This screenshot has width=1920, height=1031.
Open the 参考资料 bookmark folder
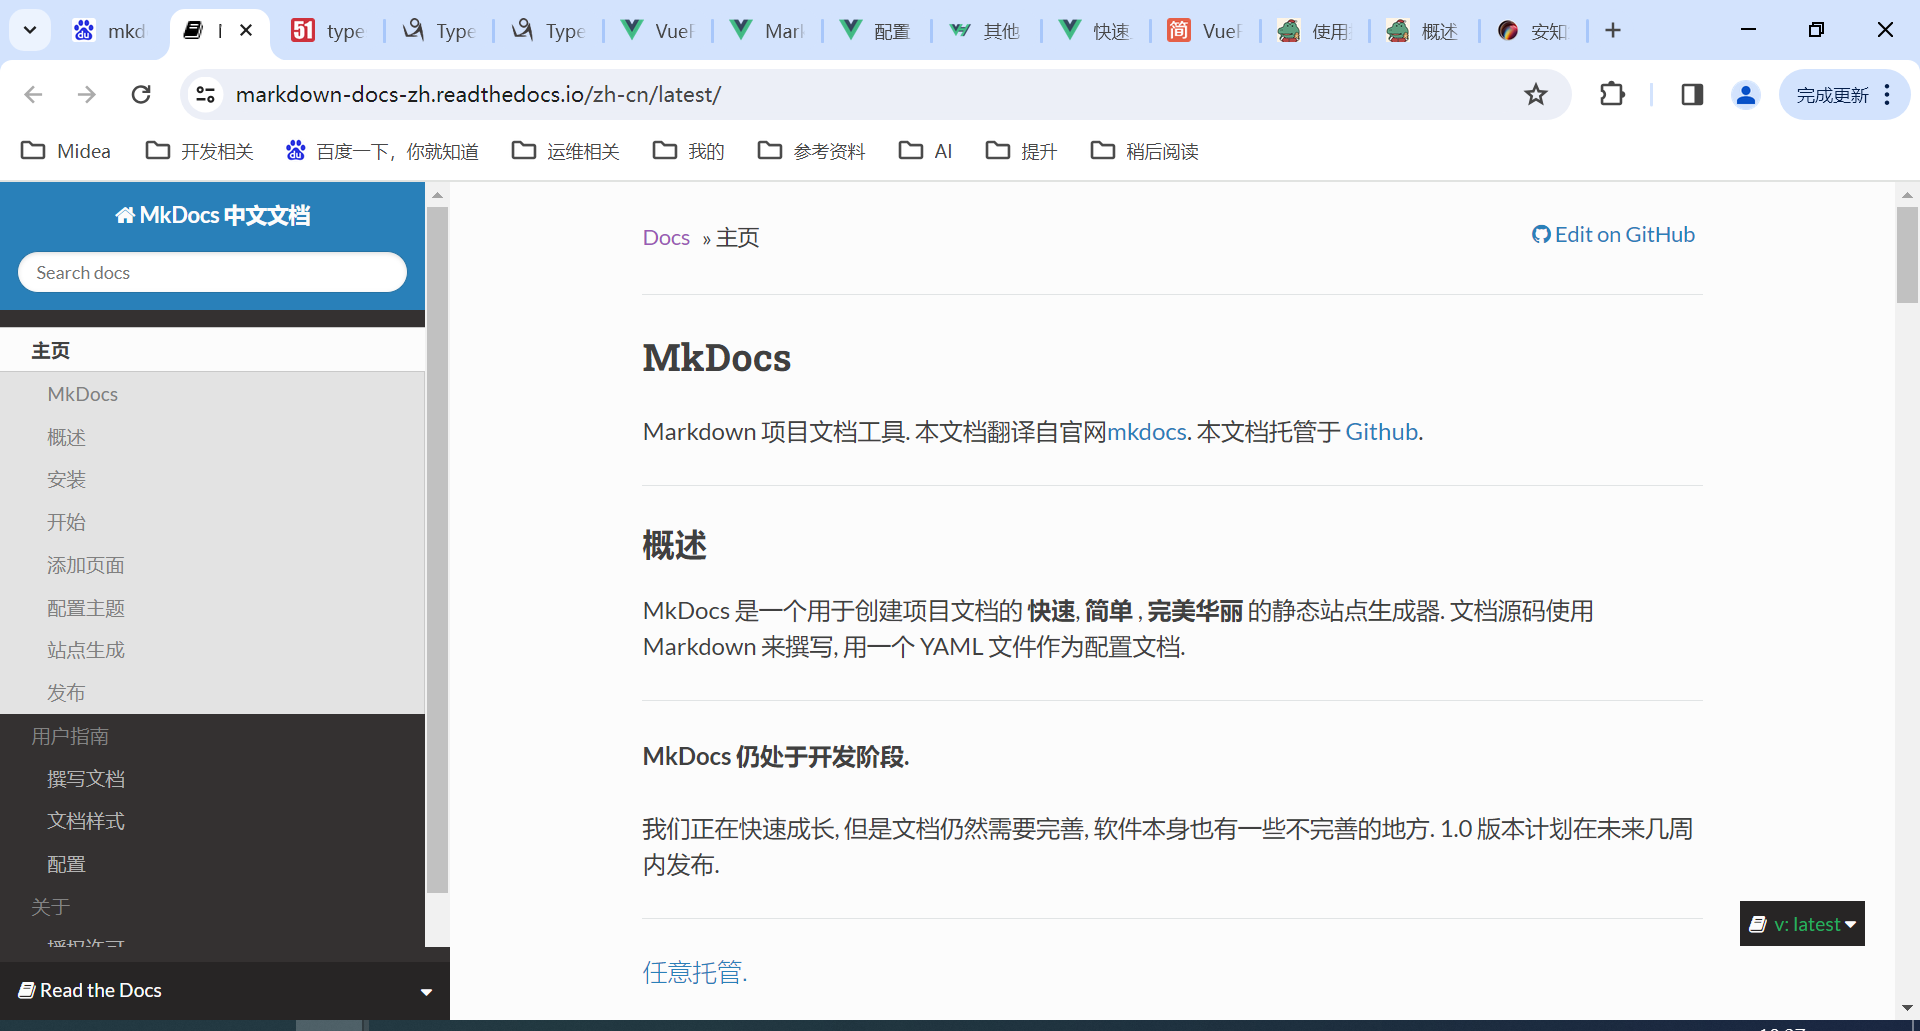click(x=812, y=151)
